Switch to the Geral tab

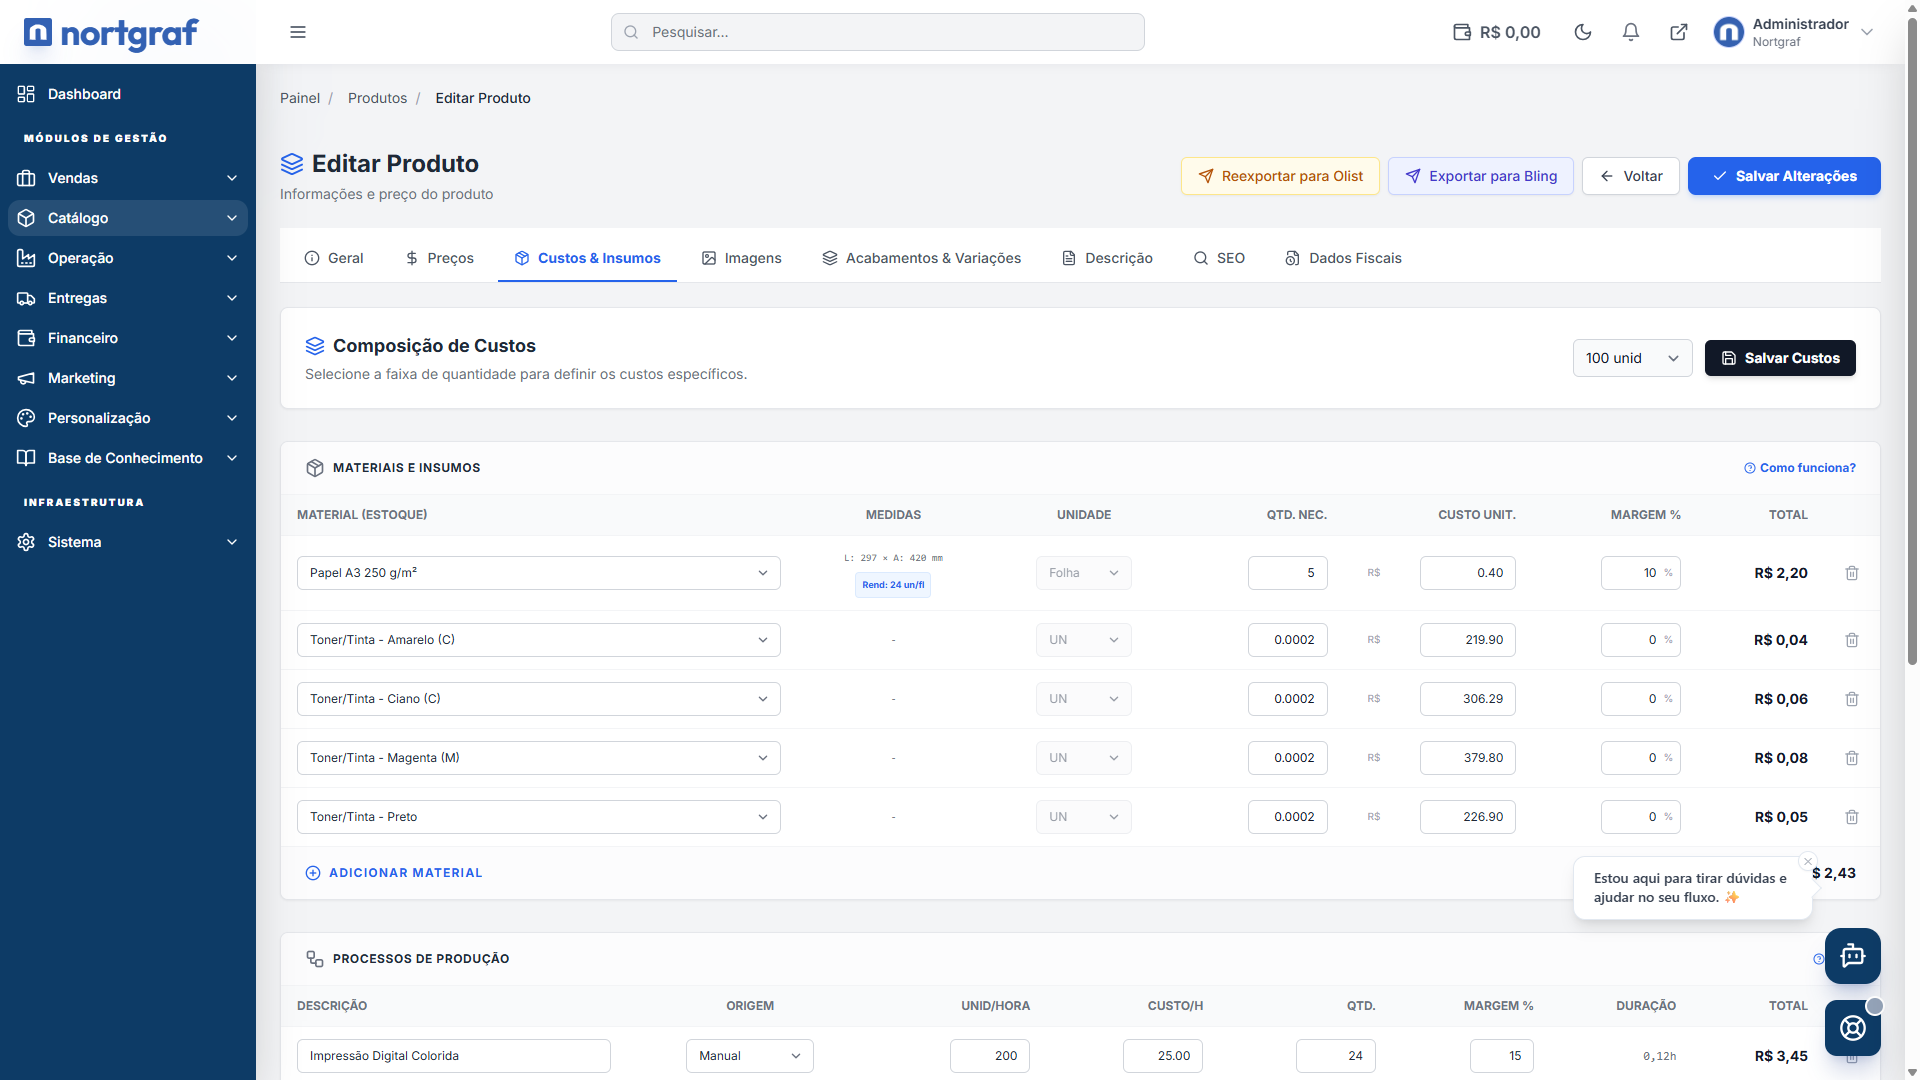point(334,258)
